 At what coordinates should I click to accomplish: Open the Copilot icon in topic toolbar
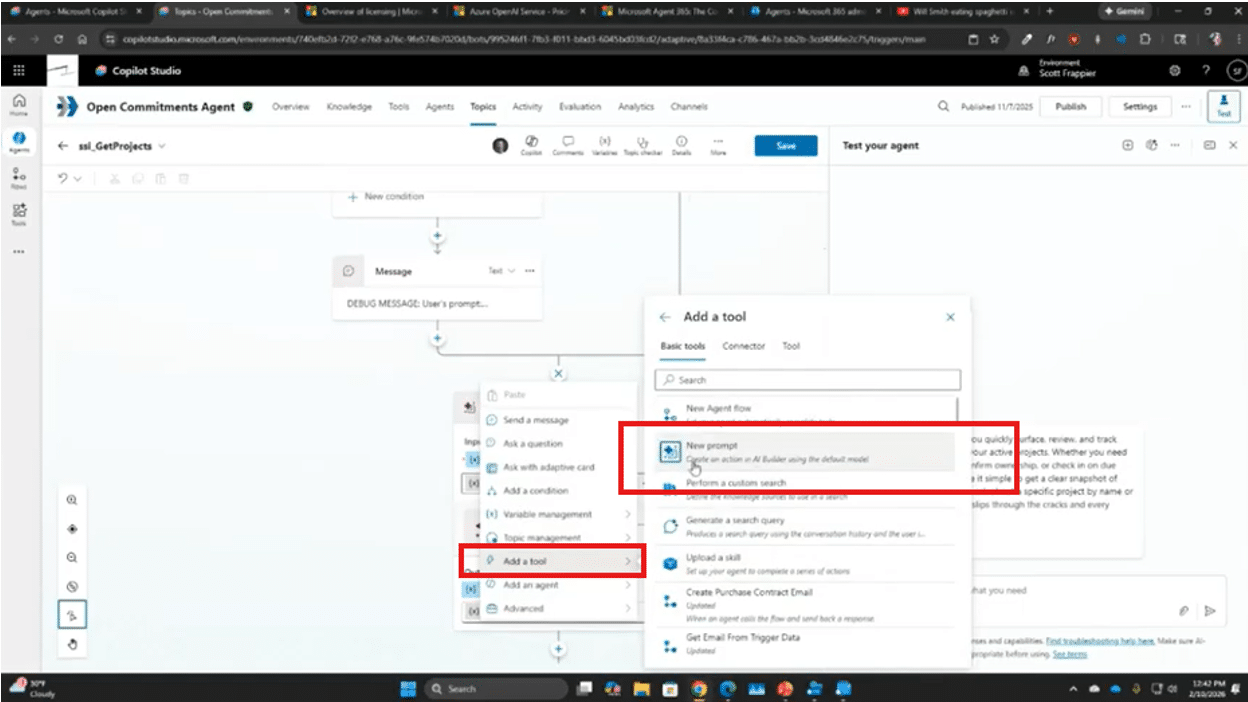tap(531, 146)
